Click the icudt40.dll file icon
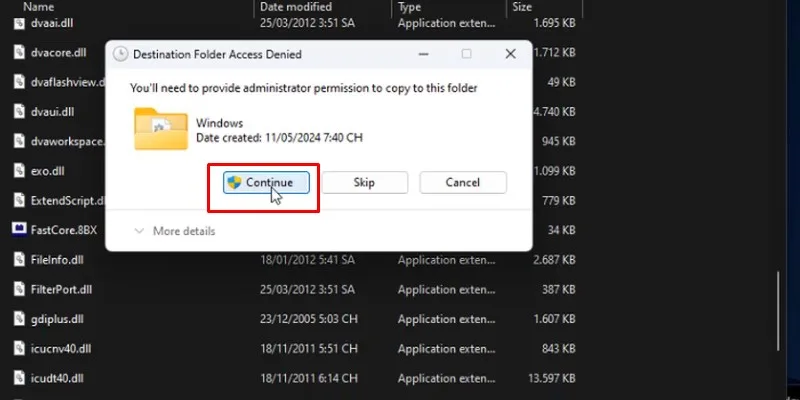 (x=20, y=378)
